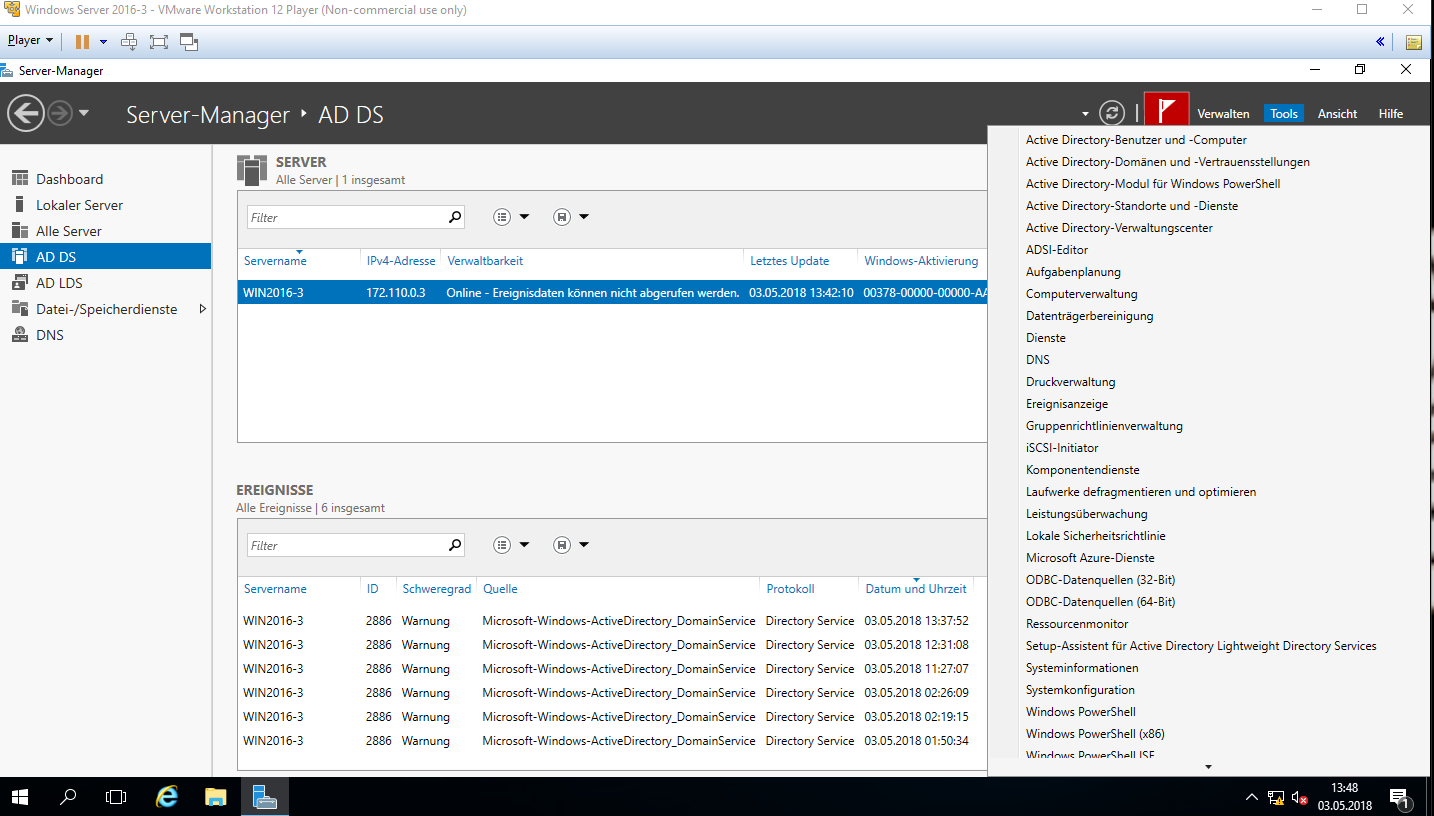The height and width of the screenshot is (816, 1434).
Task: Refresh Server-Manager using the refresh icon
Action: (x=1112, y=113)
